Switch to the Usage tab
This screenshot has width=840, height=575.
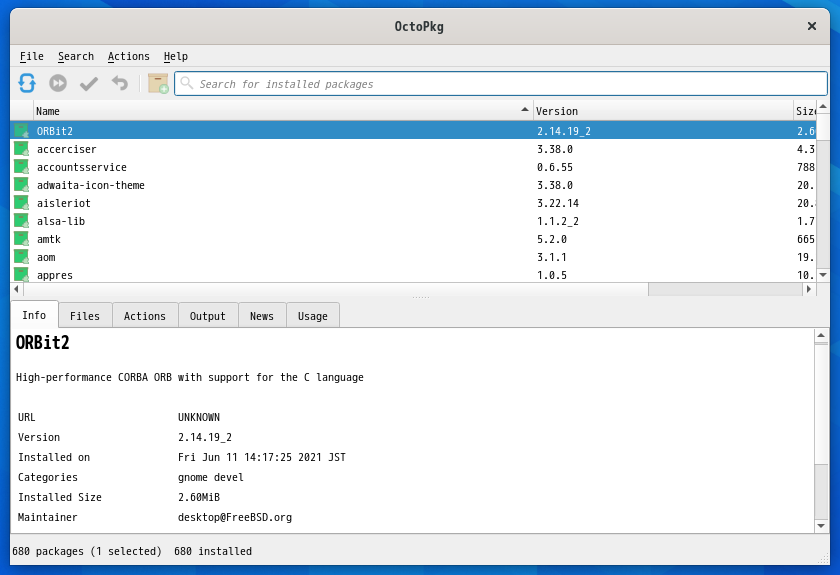(313, 316)
